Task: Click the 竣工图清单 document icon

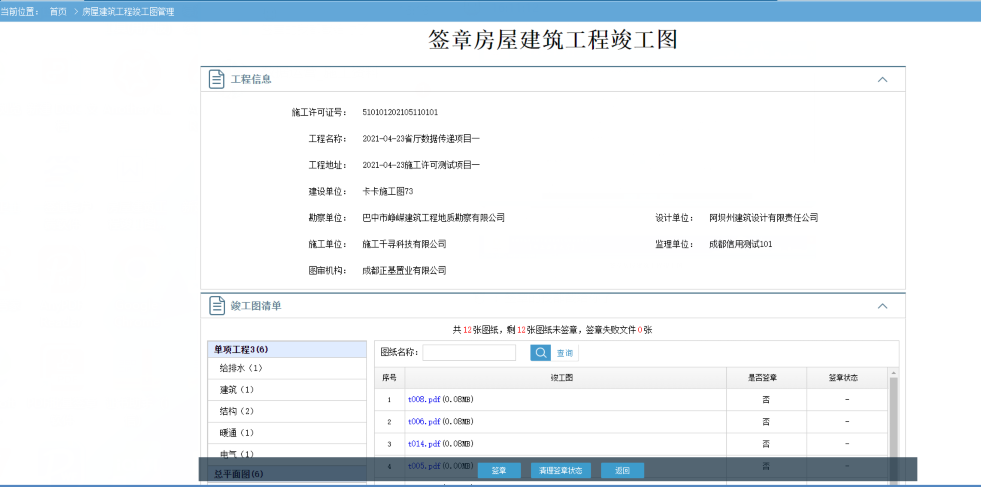Action: click(x=216, y=305)
